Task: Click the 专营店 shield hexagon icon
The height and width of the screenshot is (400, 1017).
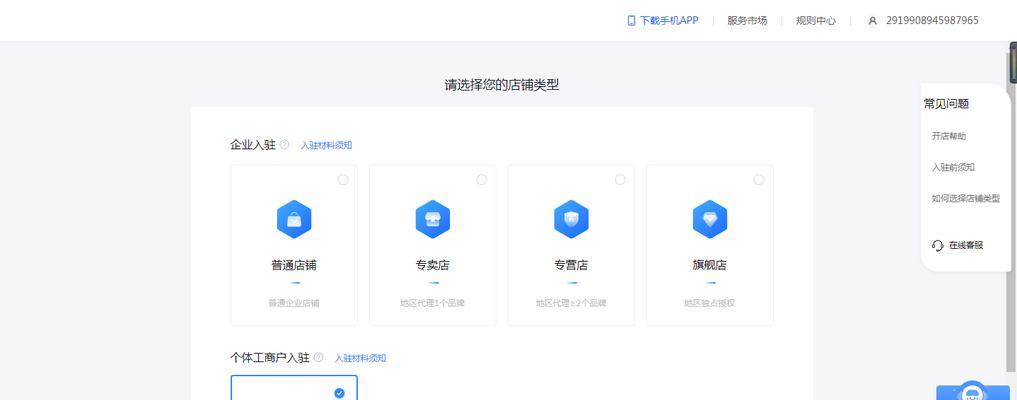Action: 571,219
